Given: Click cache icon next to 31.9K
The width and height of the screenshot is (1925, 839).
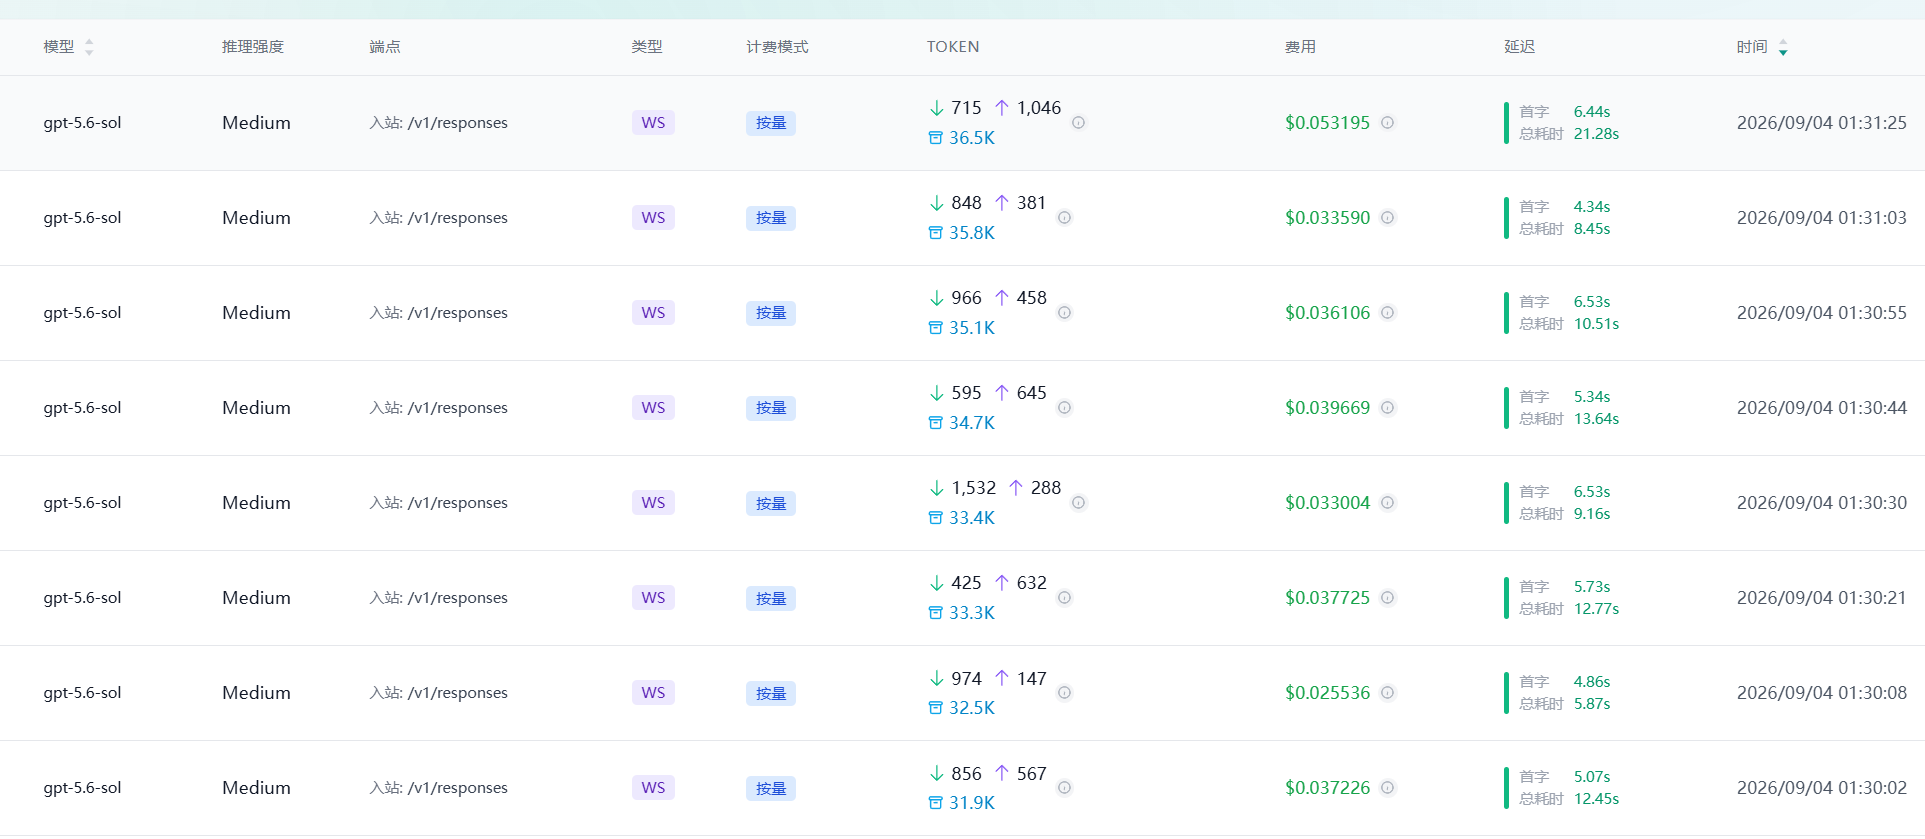Looking at the screenshot, I should (936, 803).
